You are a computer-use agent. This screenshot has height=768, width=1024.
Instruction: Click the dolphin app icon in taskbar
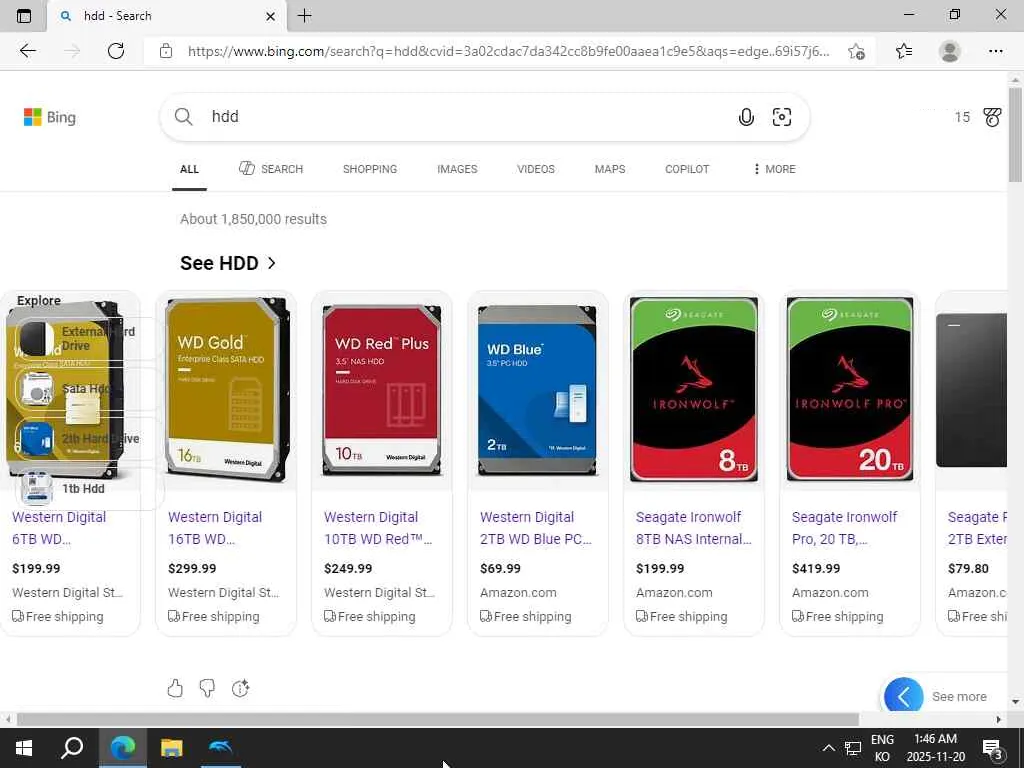pyautogui.click(x=221, y=746)
